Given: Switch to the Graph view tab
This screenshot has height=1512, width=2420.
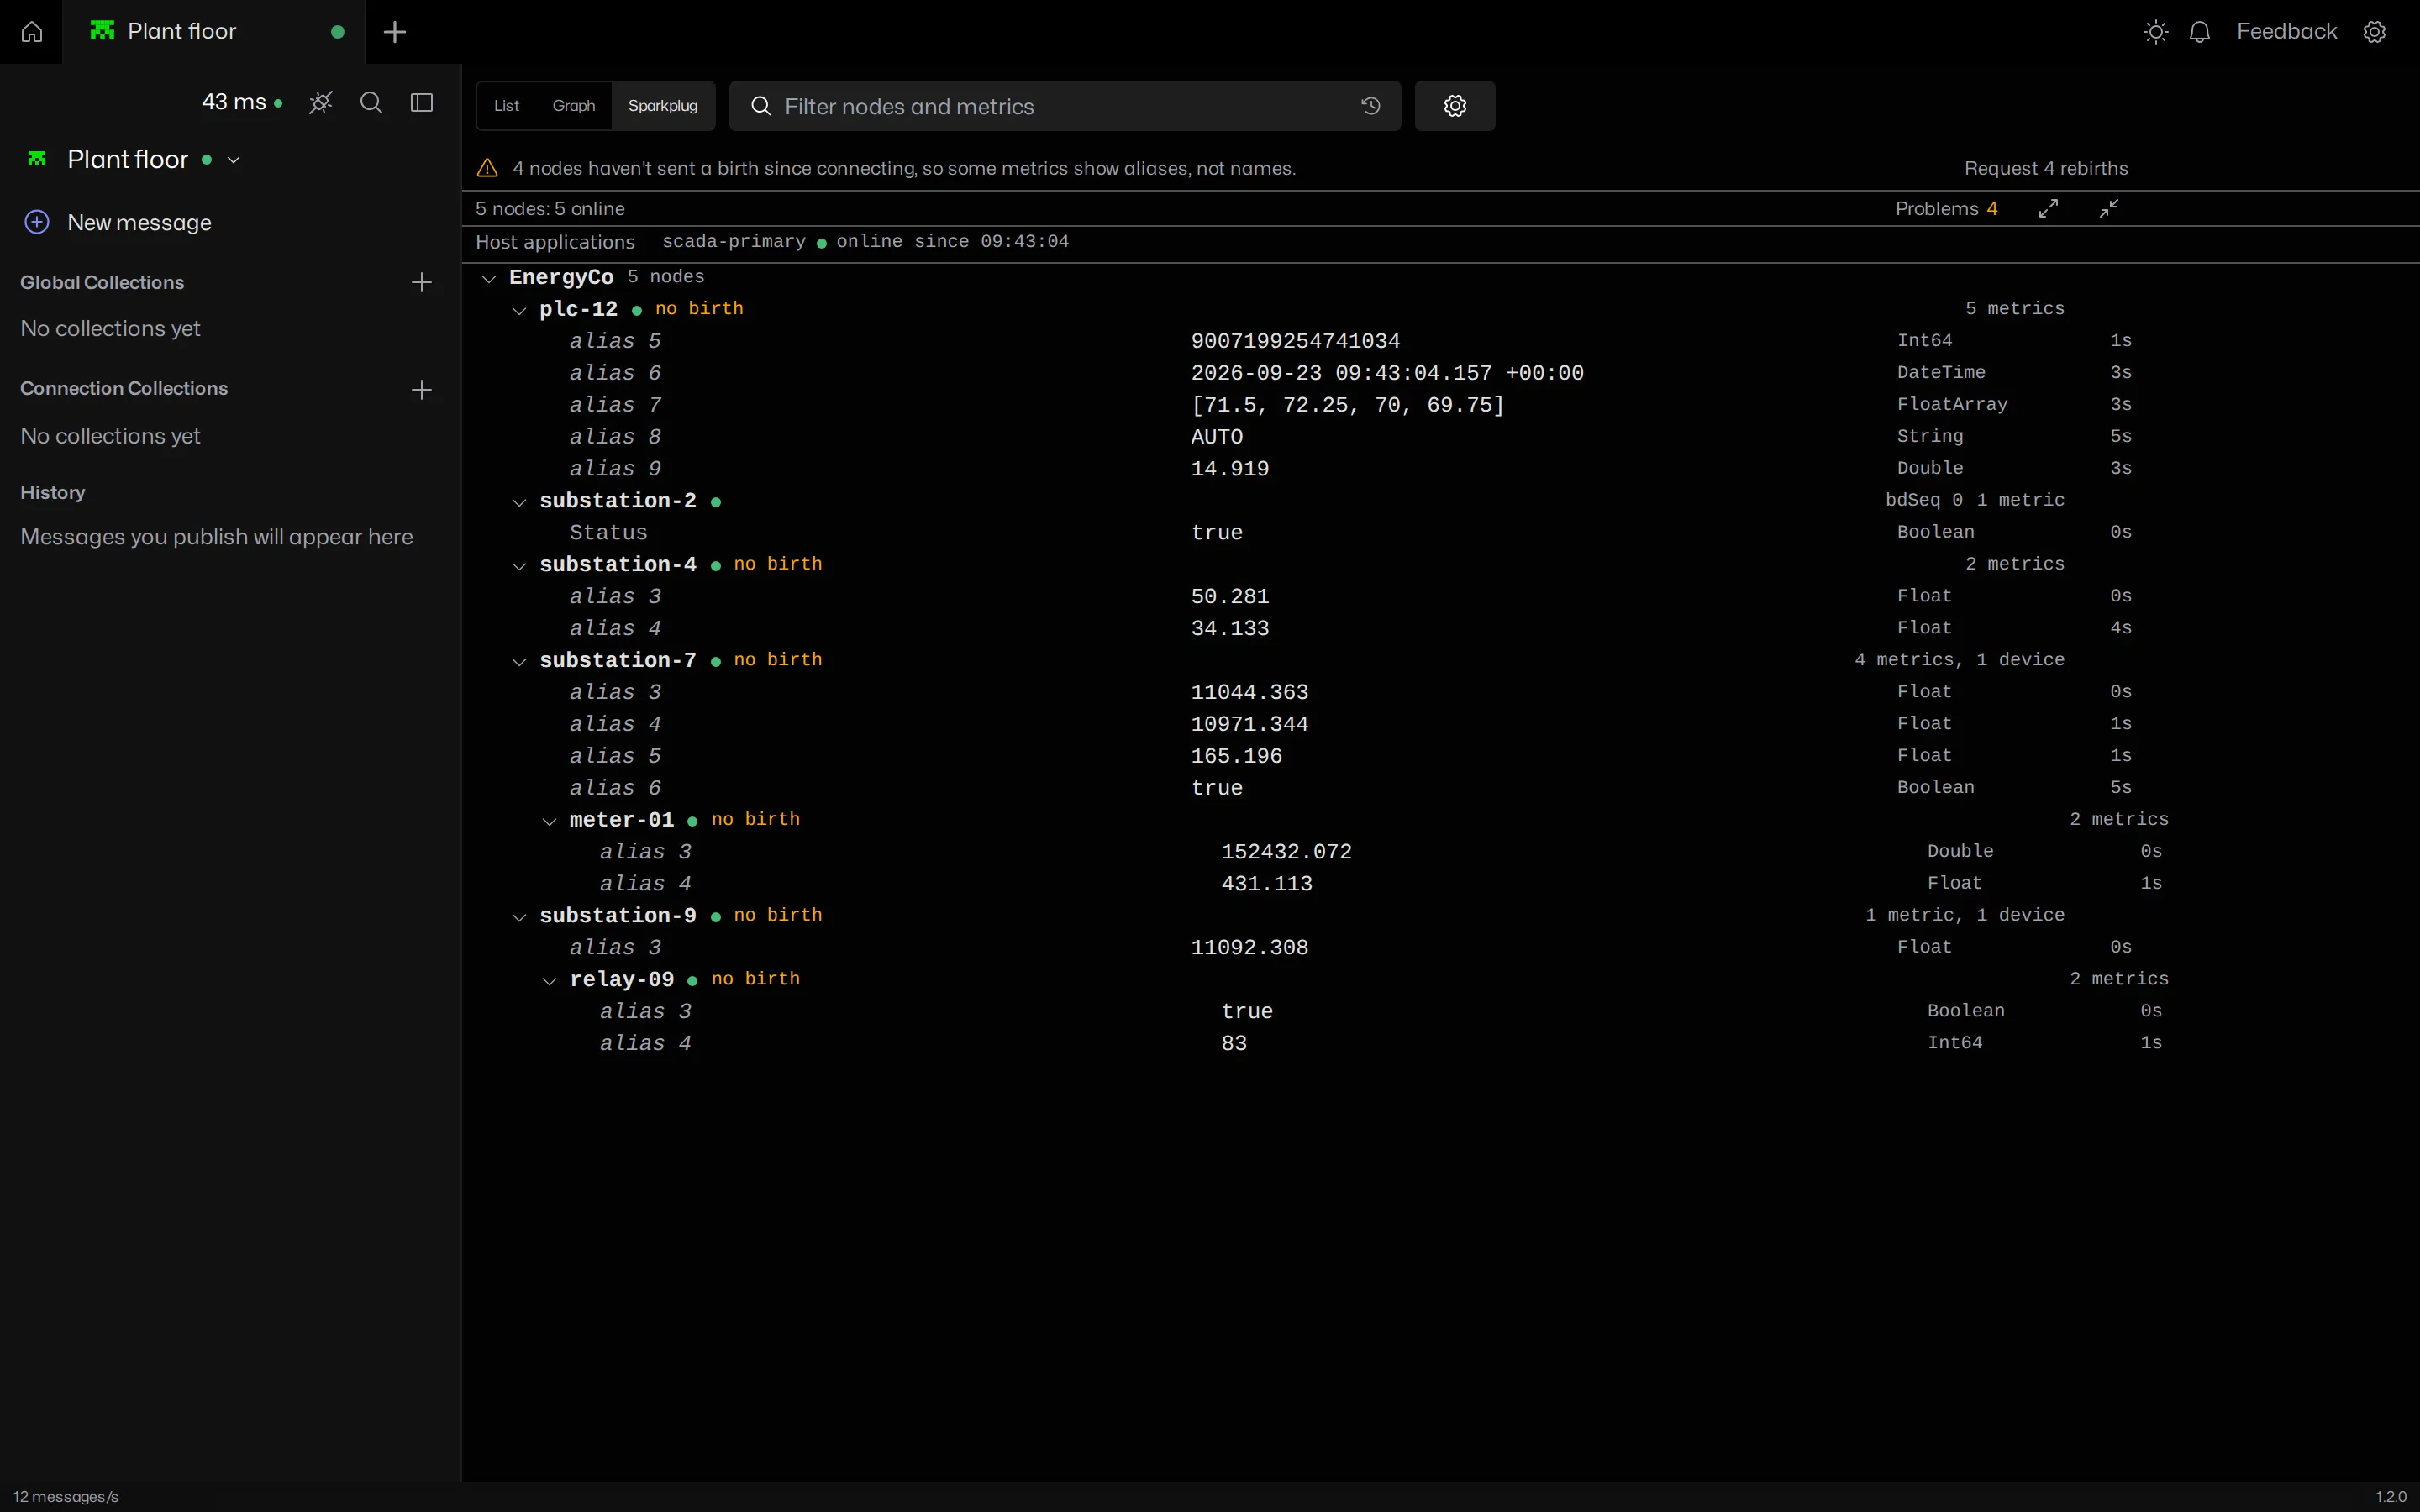Looking at the screenshot, I should click(x=574, y=106).
